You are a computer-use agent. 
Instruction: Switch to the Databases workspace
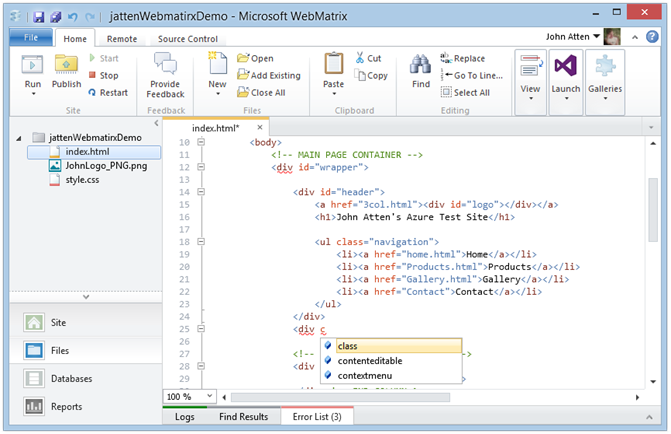coord(86,378)
